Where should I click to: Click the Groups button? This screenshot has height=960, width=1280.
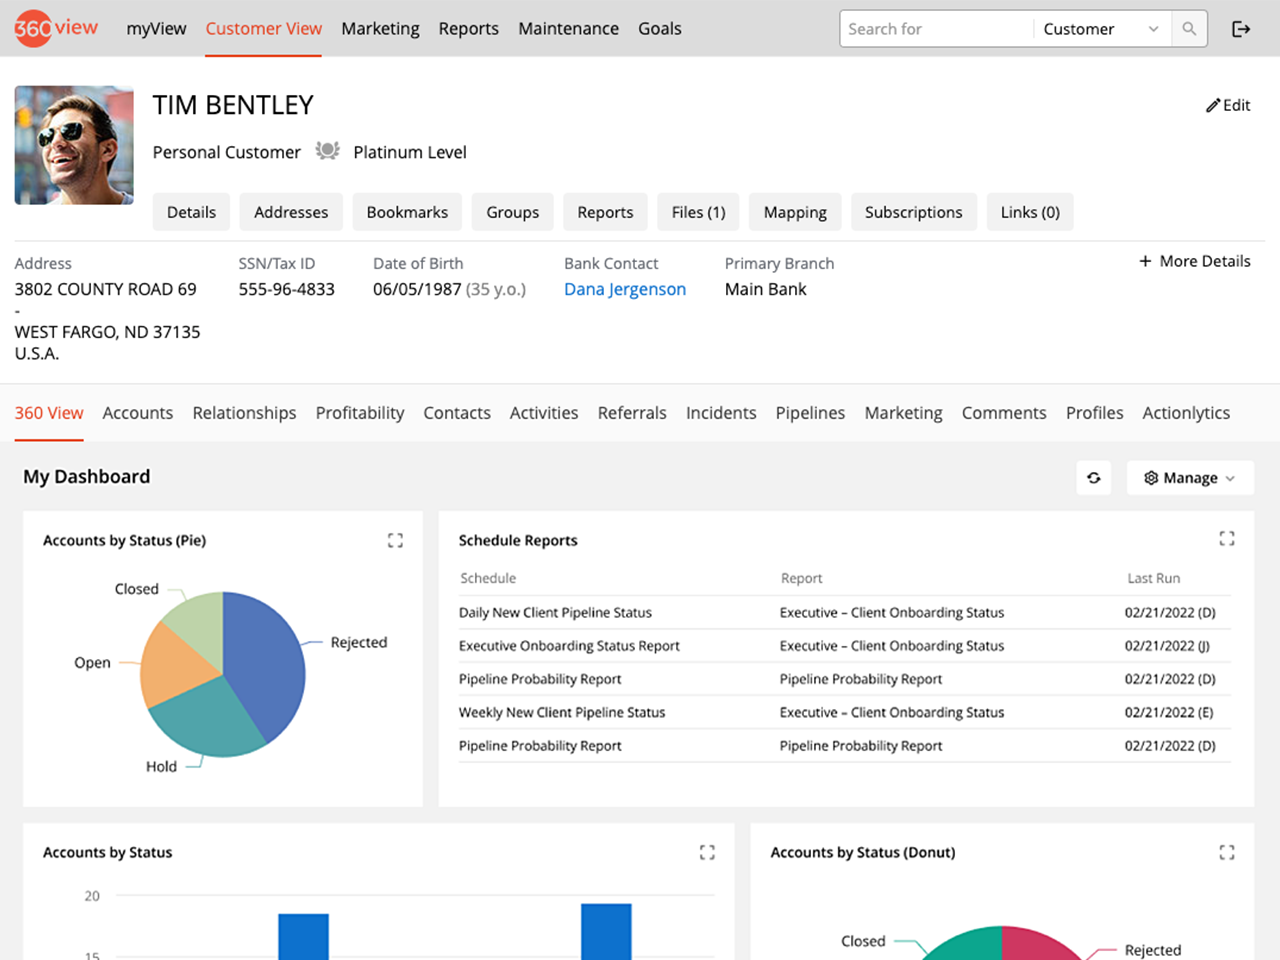(513, 212)
